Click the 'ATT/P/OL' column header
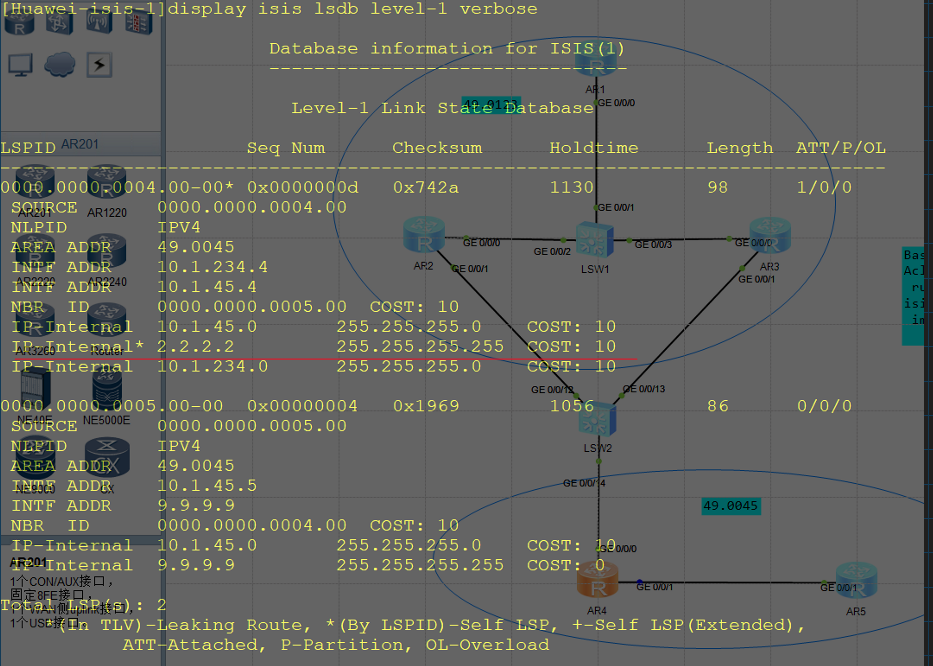This screenshot has width=933, height=666. coord(841,148)
